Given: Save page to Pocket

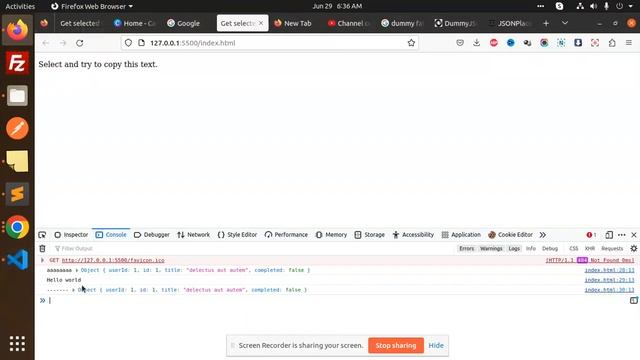Looking at the screenshot, I should tap(460, 43).
